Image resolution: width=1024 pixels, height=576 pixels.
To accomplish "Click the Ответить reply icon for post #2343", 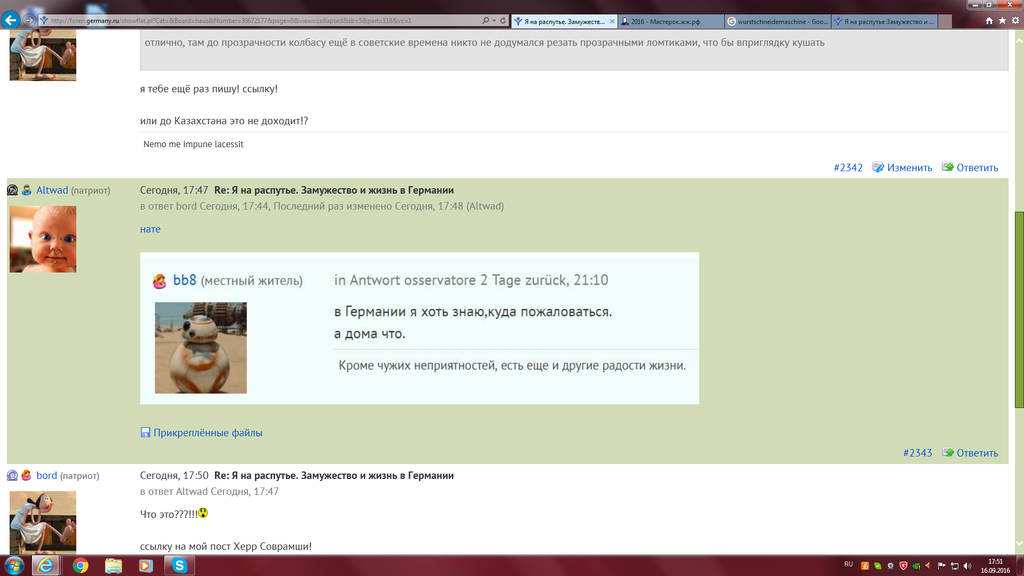I will point(947,453).
